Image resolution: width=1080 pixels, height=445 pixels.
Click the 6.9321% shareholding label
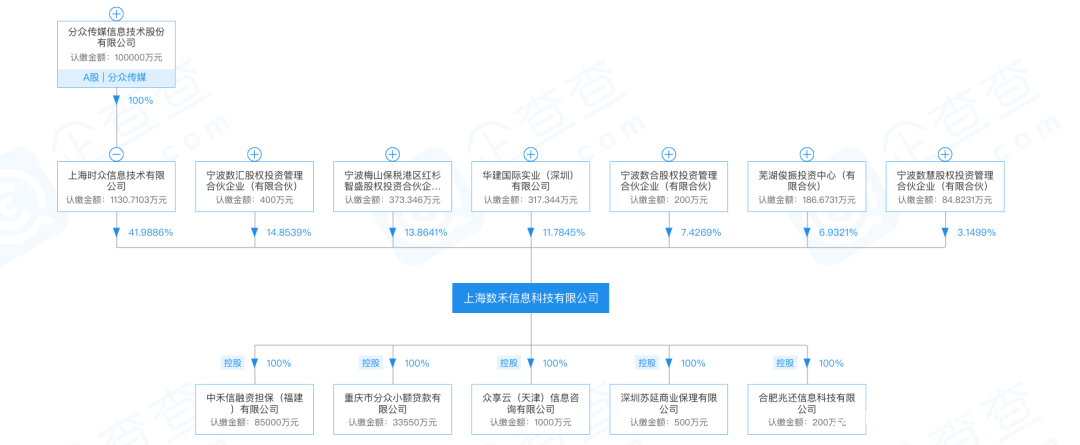tap(838, 232)
